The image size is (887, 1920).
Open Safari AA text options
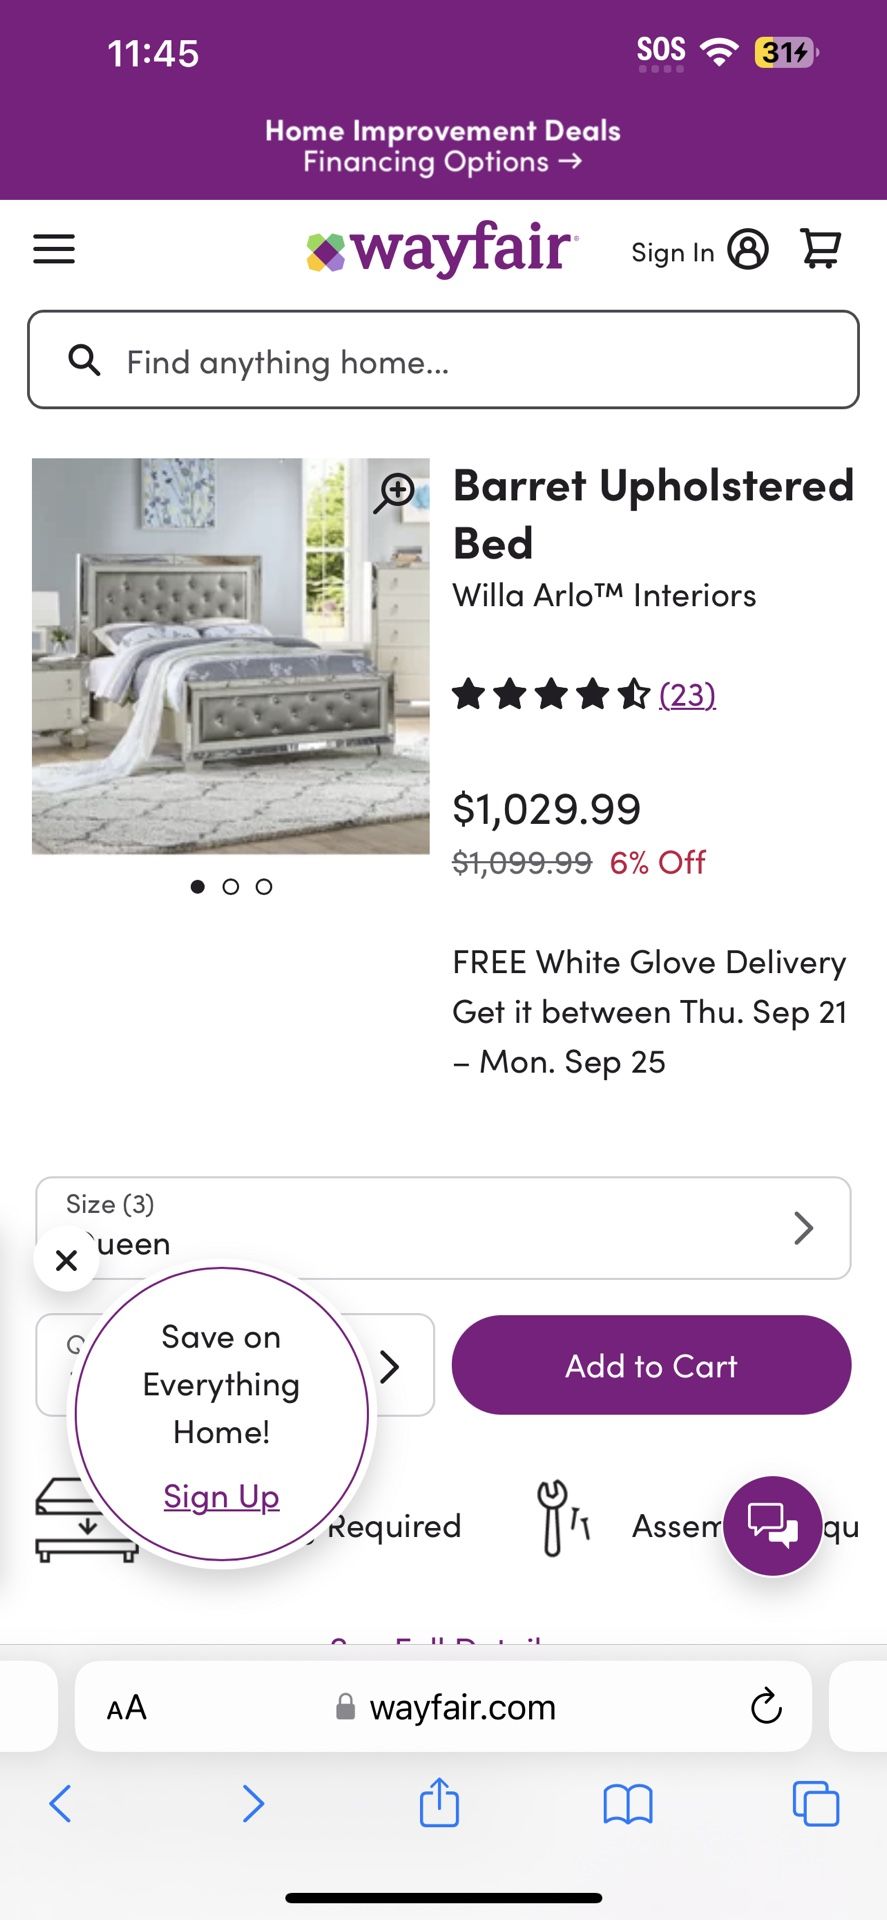[x=127, y=1707]
